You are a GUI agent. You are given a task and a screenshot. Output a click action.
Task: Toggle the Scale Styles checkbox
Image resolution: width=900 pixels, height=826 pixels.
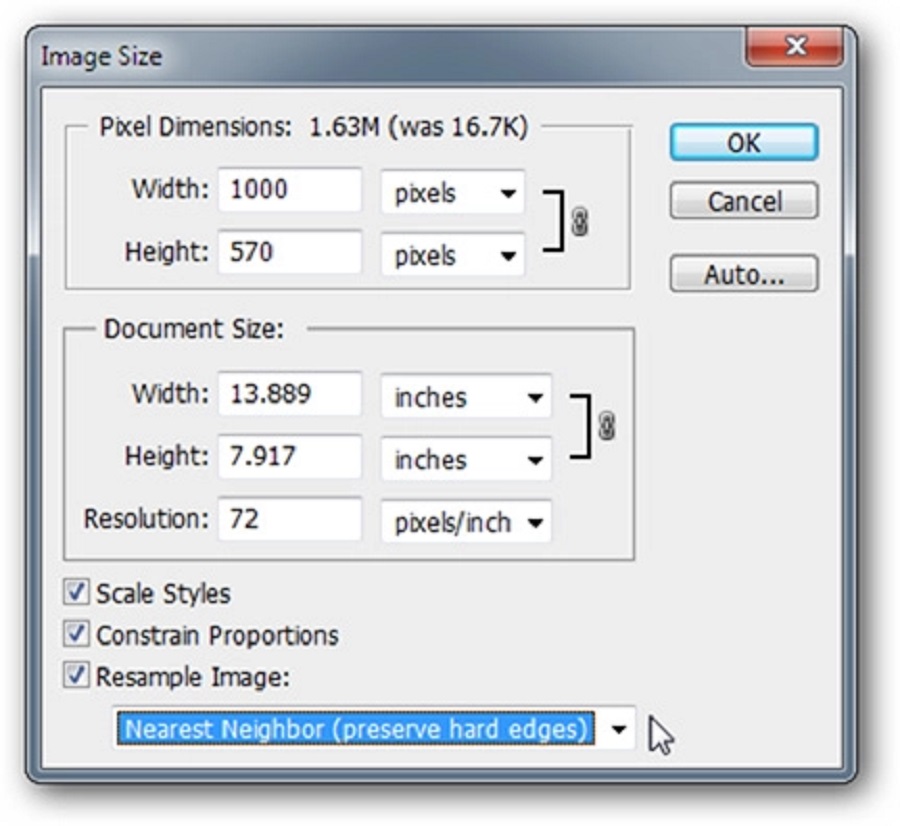click(76, 593)
